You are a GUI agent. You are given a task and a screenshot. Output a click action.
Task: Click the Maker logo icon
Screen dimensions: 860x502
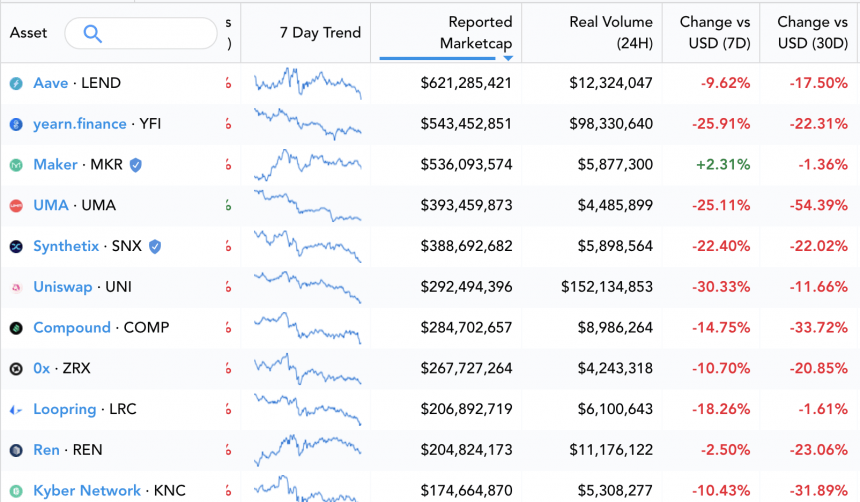point(16,165)
